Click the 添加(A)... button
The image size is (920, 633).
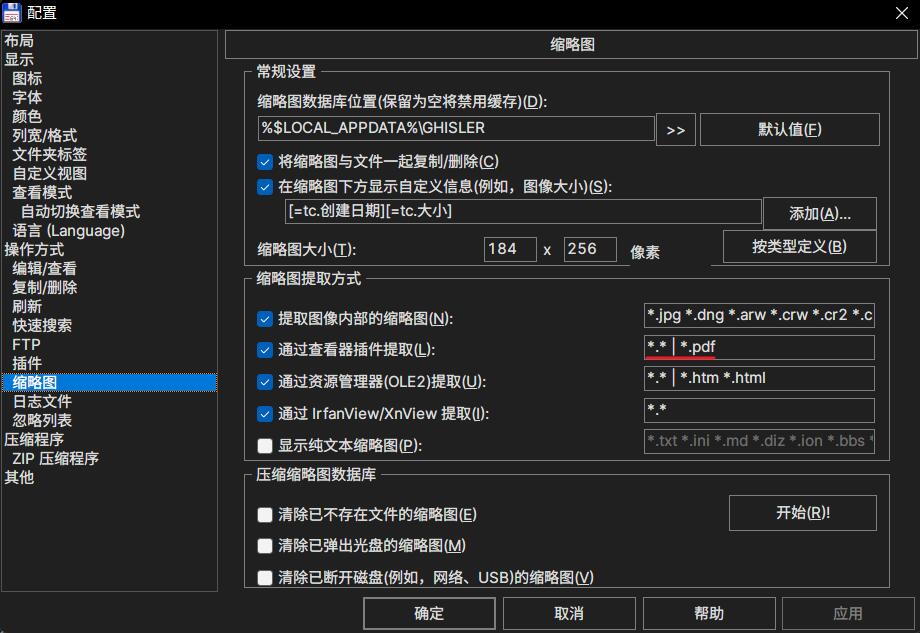(819, 214)
